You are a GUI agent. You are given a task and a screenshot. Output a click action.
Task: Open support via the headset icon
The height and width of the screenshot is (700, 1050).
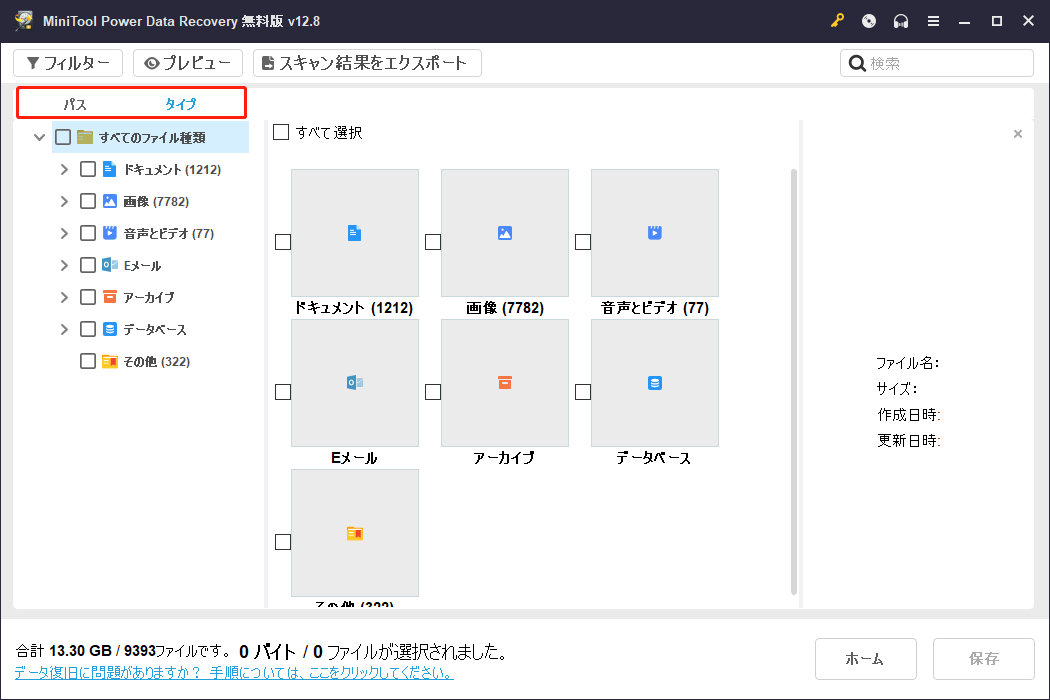pyautogui.click(x=901, y=20)
